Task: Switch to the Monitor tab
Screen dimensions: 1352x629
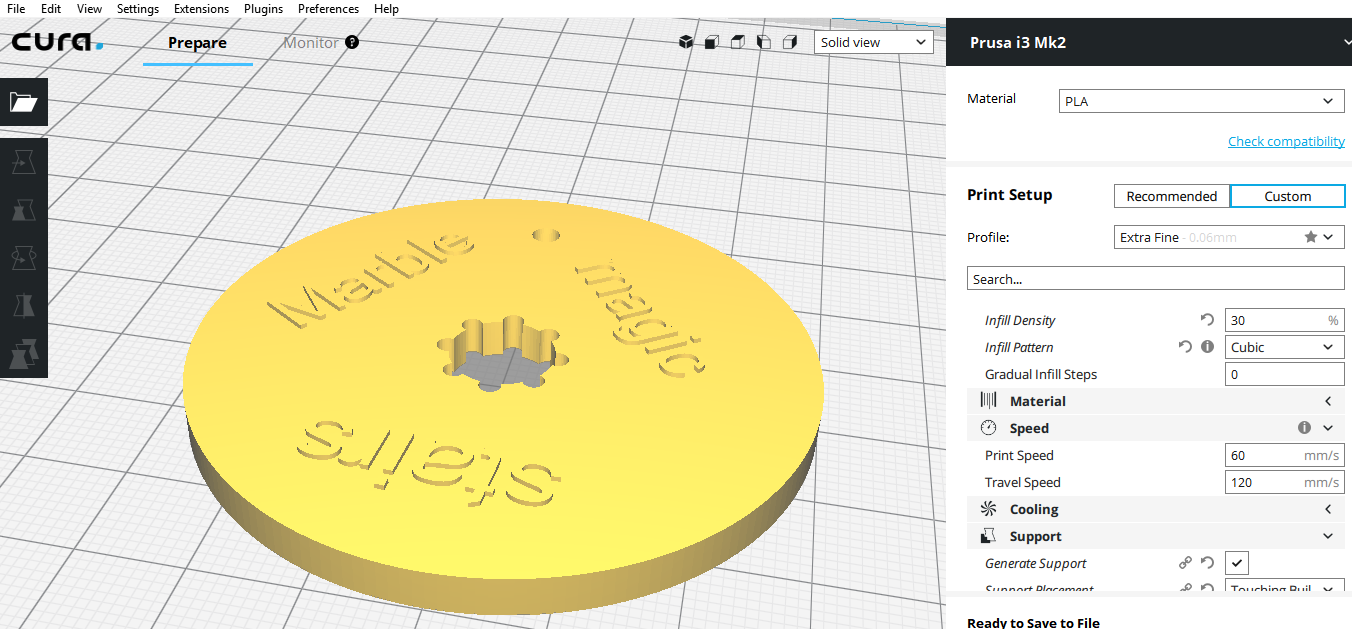Action: [311, 43]
